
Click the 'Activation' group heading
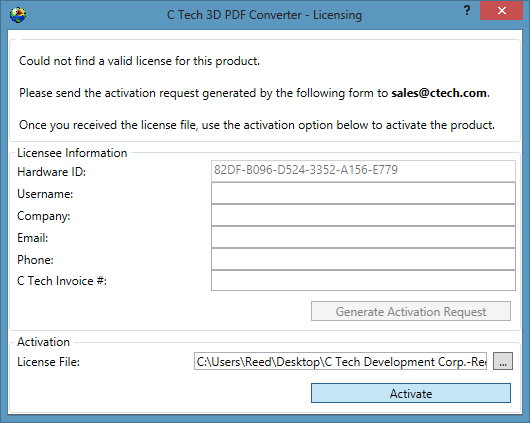coord(43,342)
